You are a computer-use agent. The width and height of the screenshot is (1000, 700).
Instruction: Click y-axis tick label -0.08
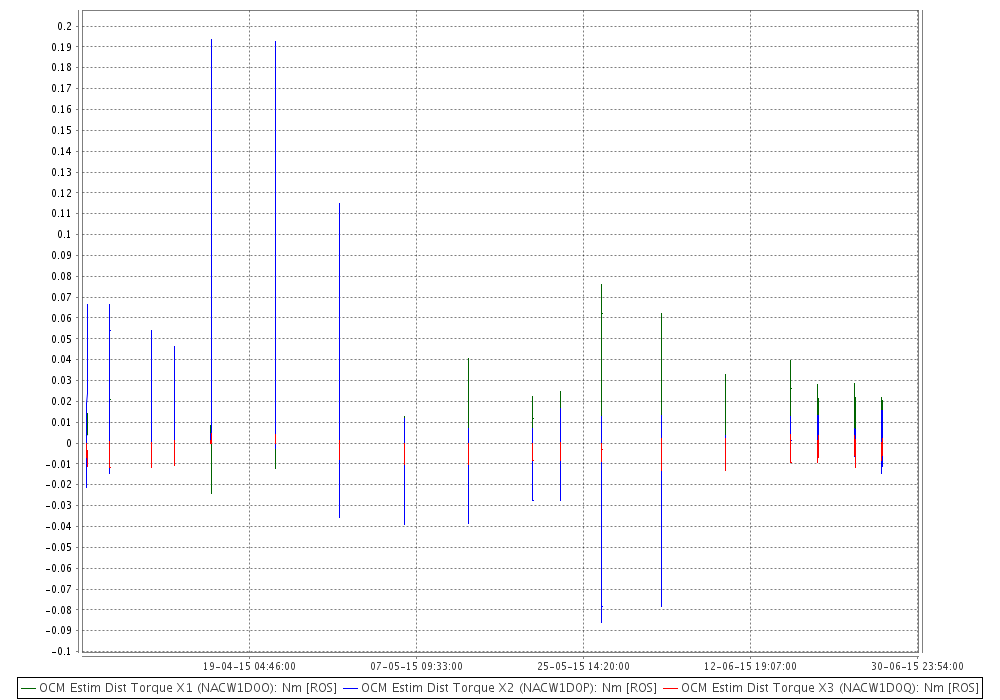point(59,609)
